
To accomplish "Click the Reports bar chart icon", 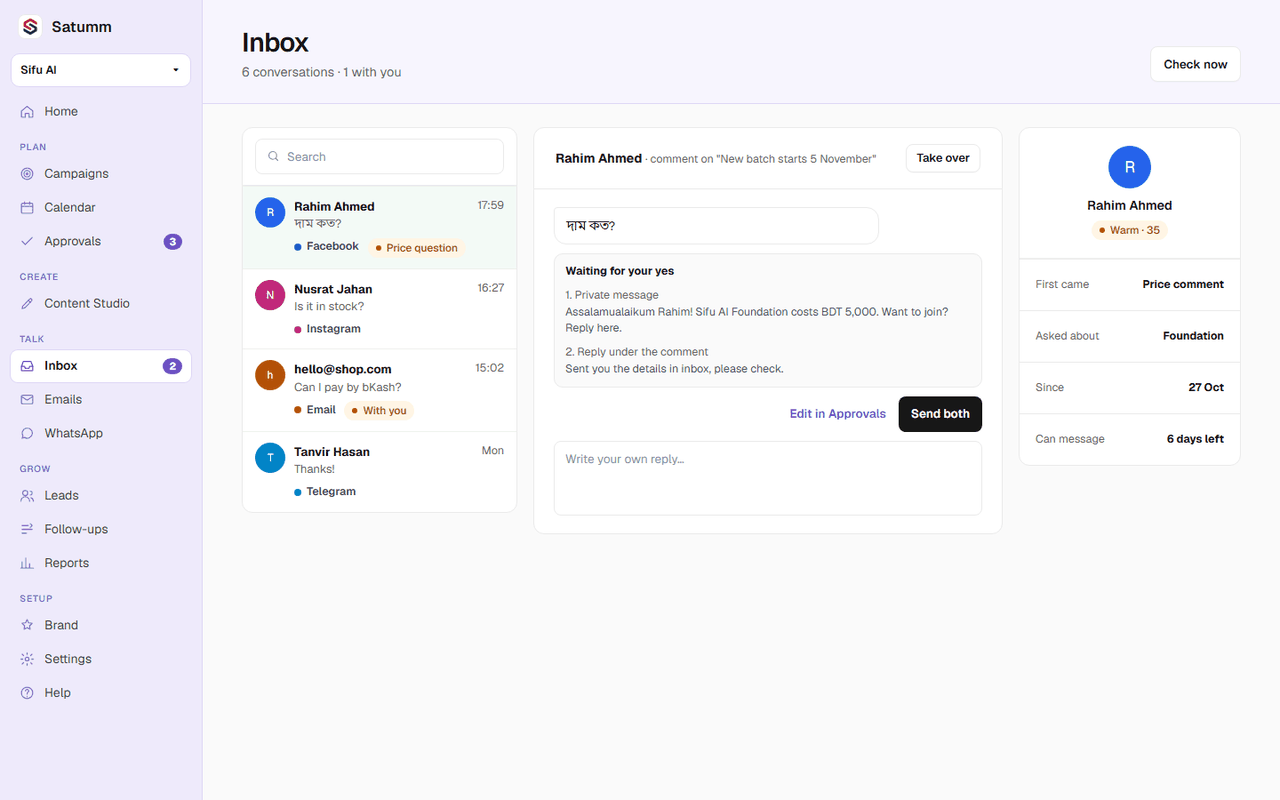I will click(x=27, y=564).
